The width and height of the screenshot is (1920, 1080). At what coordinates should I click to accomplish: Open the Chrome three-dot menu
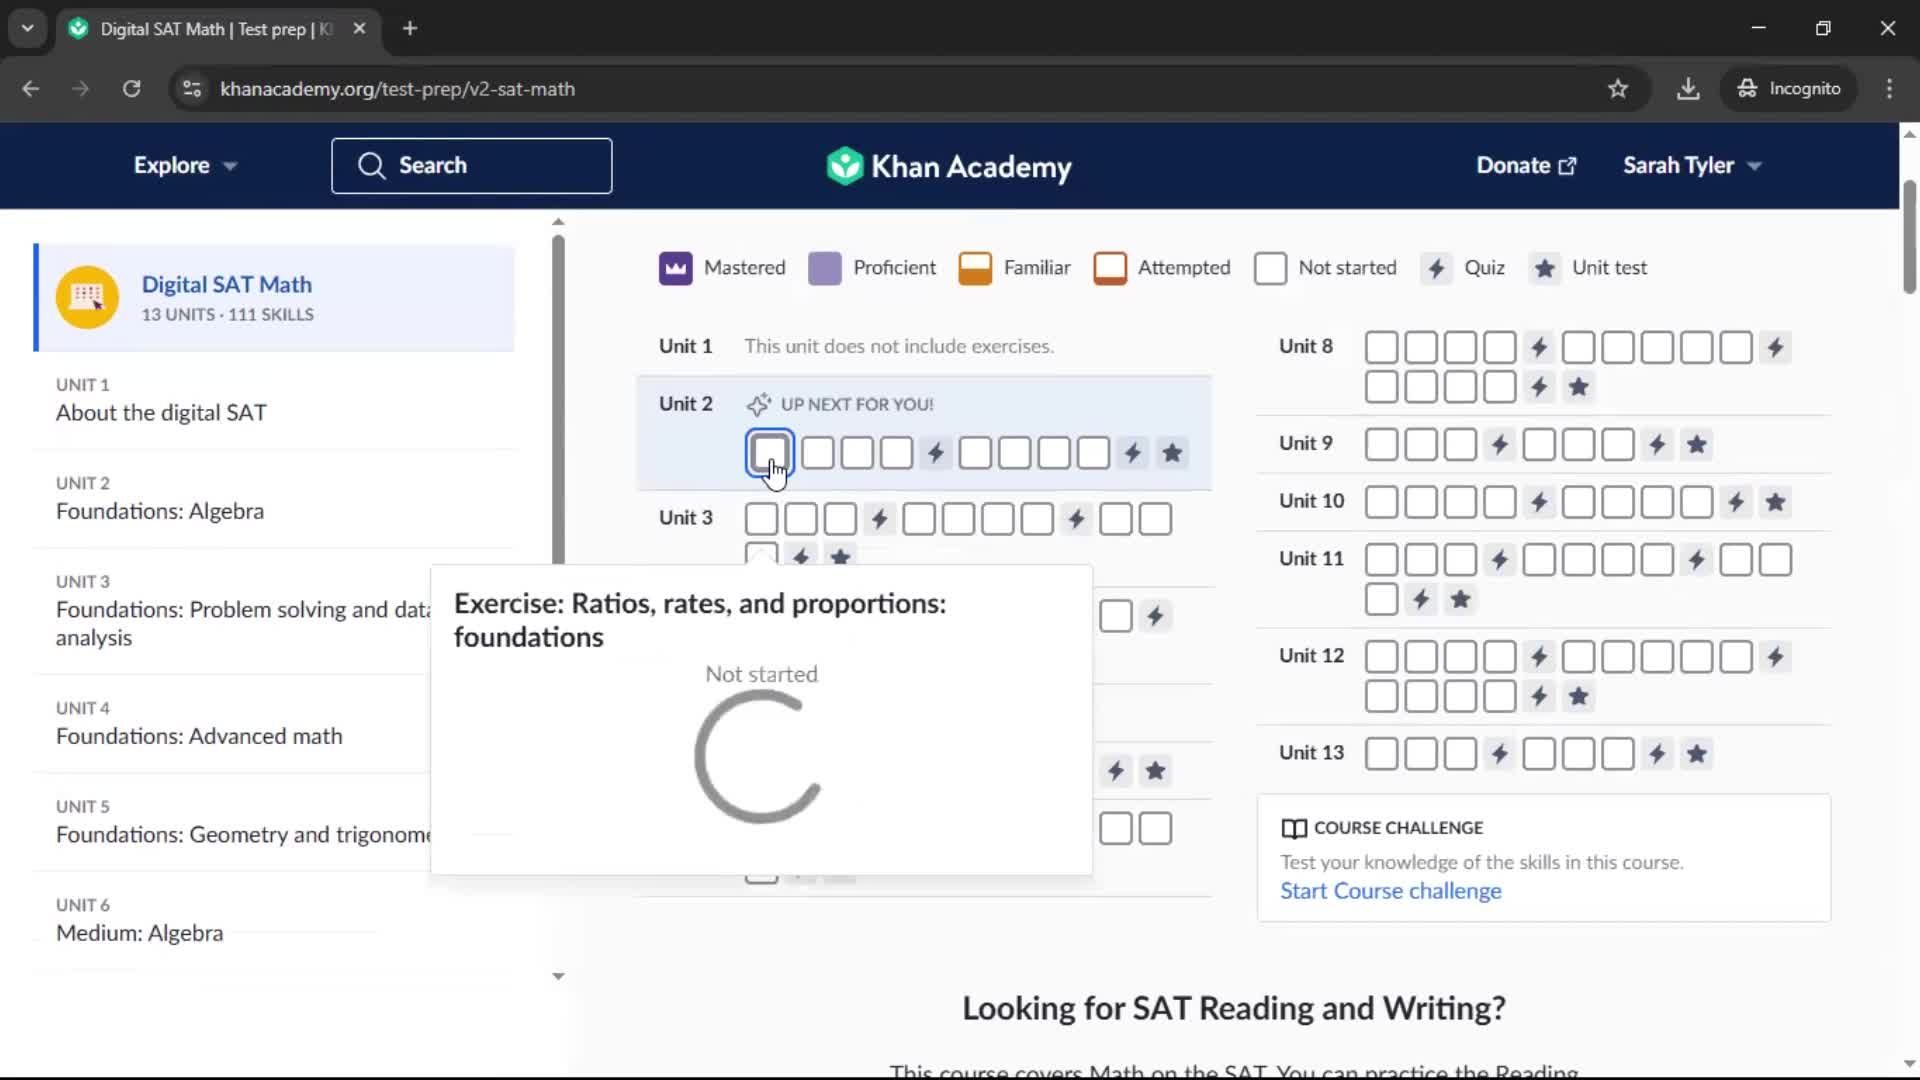(1889, 89)
